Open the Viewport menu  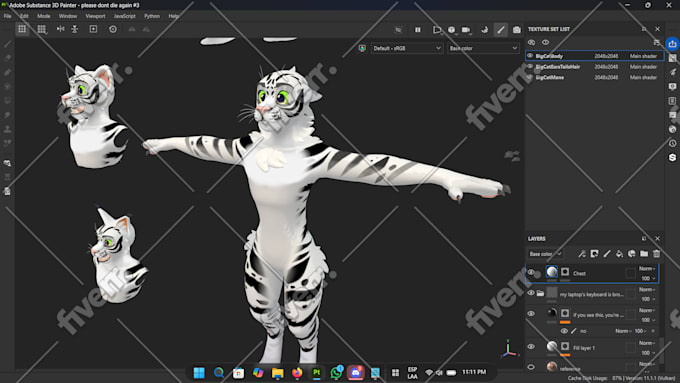(x=95, y=16)
